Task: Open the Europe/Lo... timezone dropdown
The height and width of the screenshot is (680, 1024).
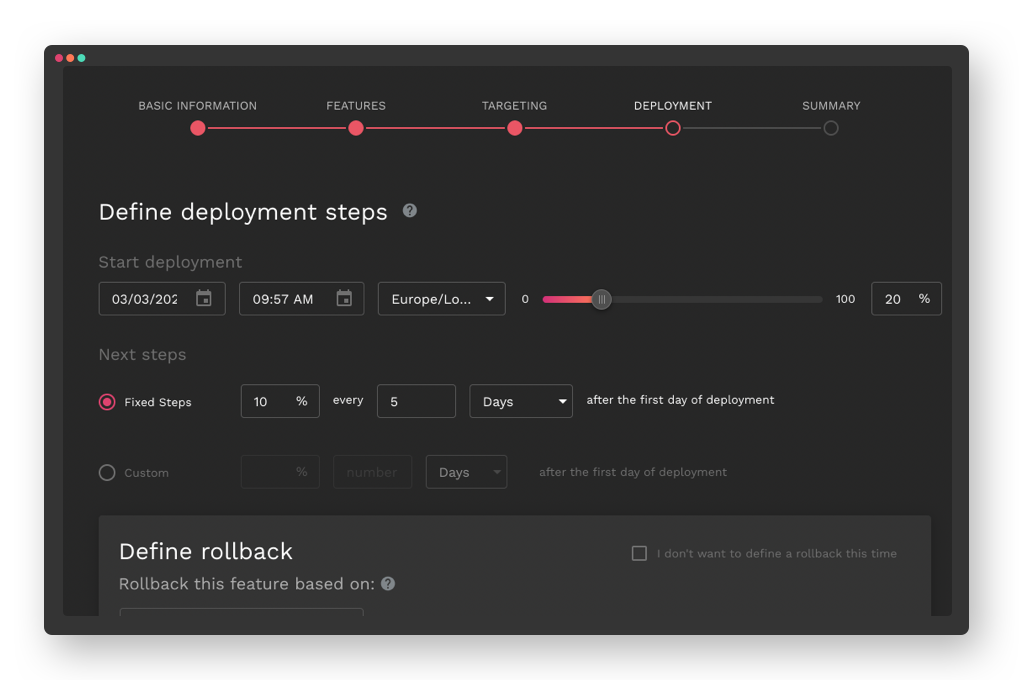Action: (x=441, y=299)
